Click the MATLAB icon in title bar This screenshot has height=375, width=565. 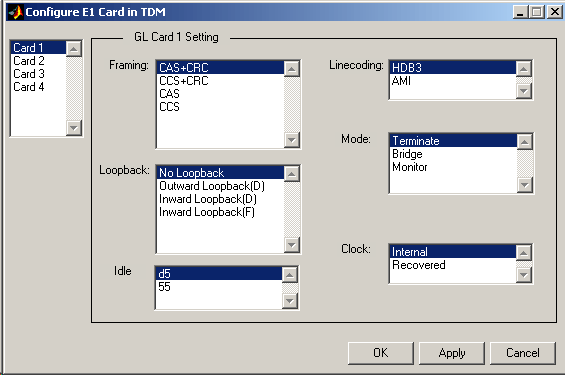[15, 12]
